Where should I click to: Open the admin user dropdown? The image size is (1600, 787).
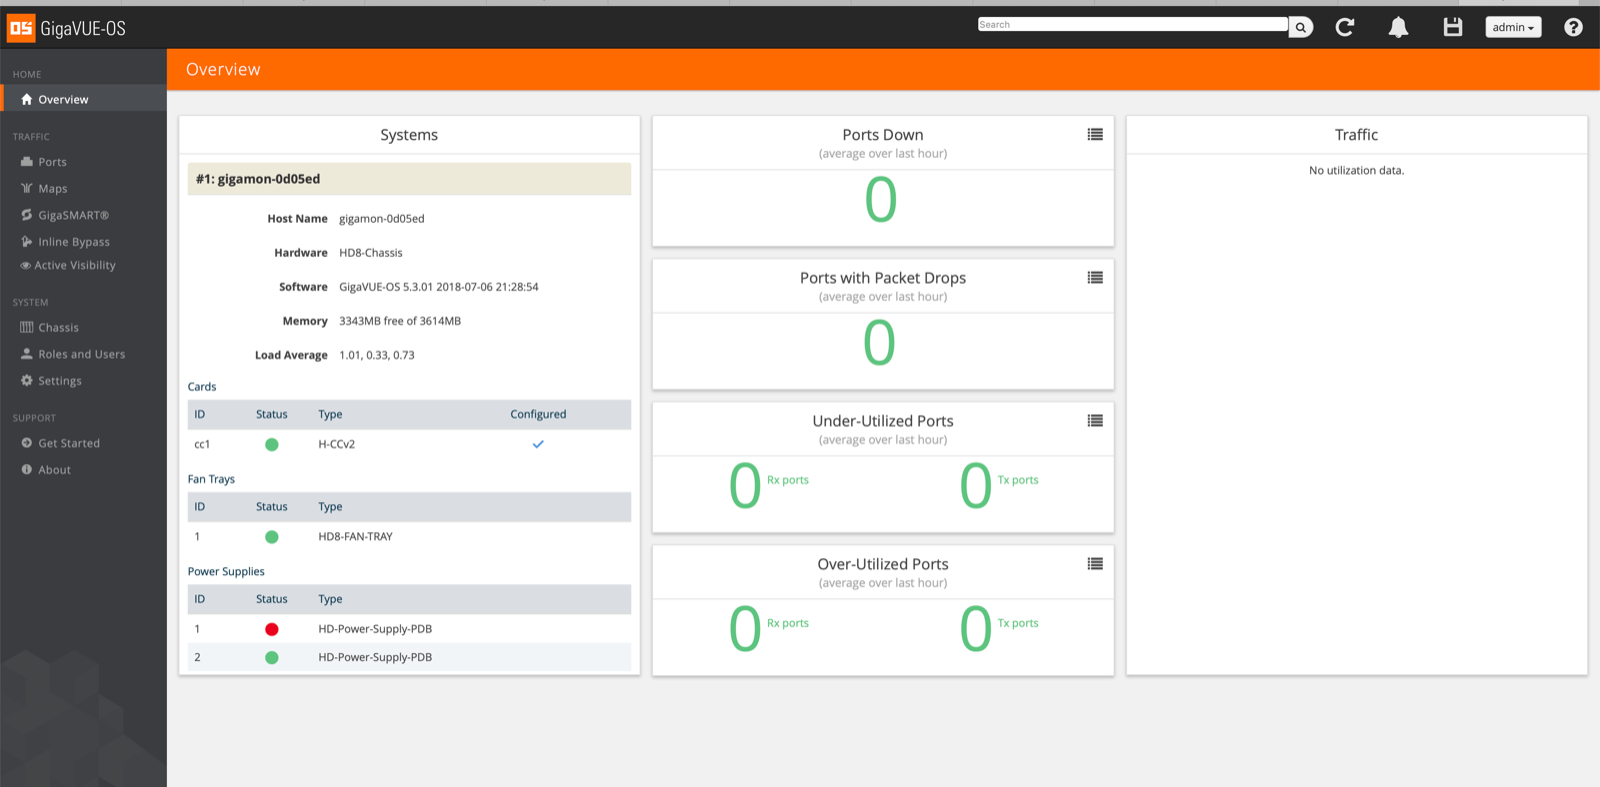point(1513,27)
